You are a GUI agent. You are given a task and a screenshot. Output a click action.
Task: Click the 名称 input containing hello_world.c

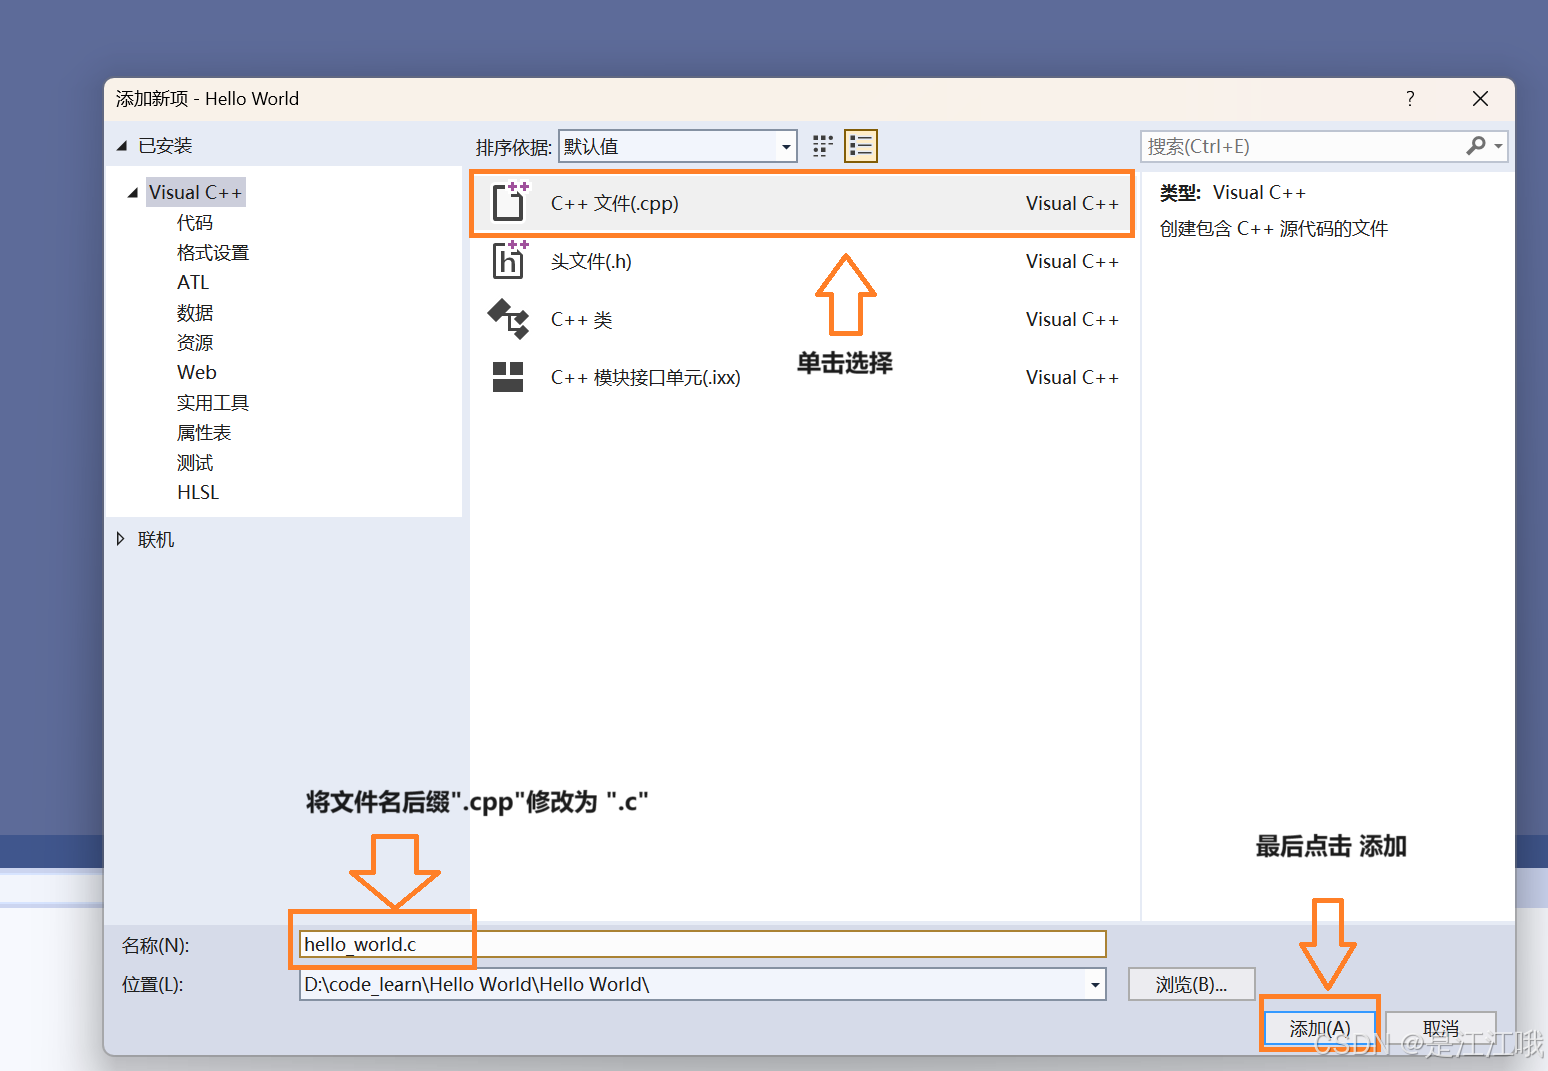pos(702,944)
